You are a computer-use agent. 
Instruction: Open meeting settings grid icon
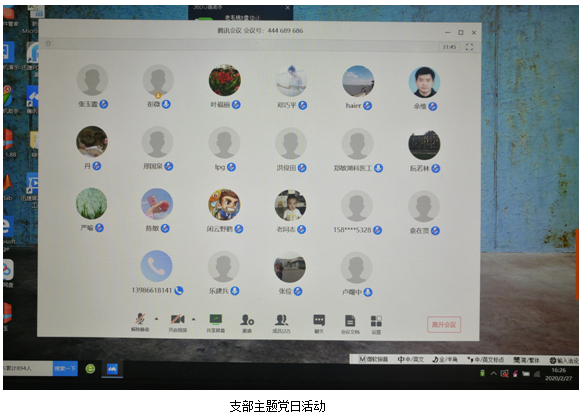(376, 321)
